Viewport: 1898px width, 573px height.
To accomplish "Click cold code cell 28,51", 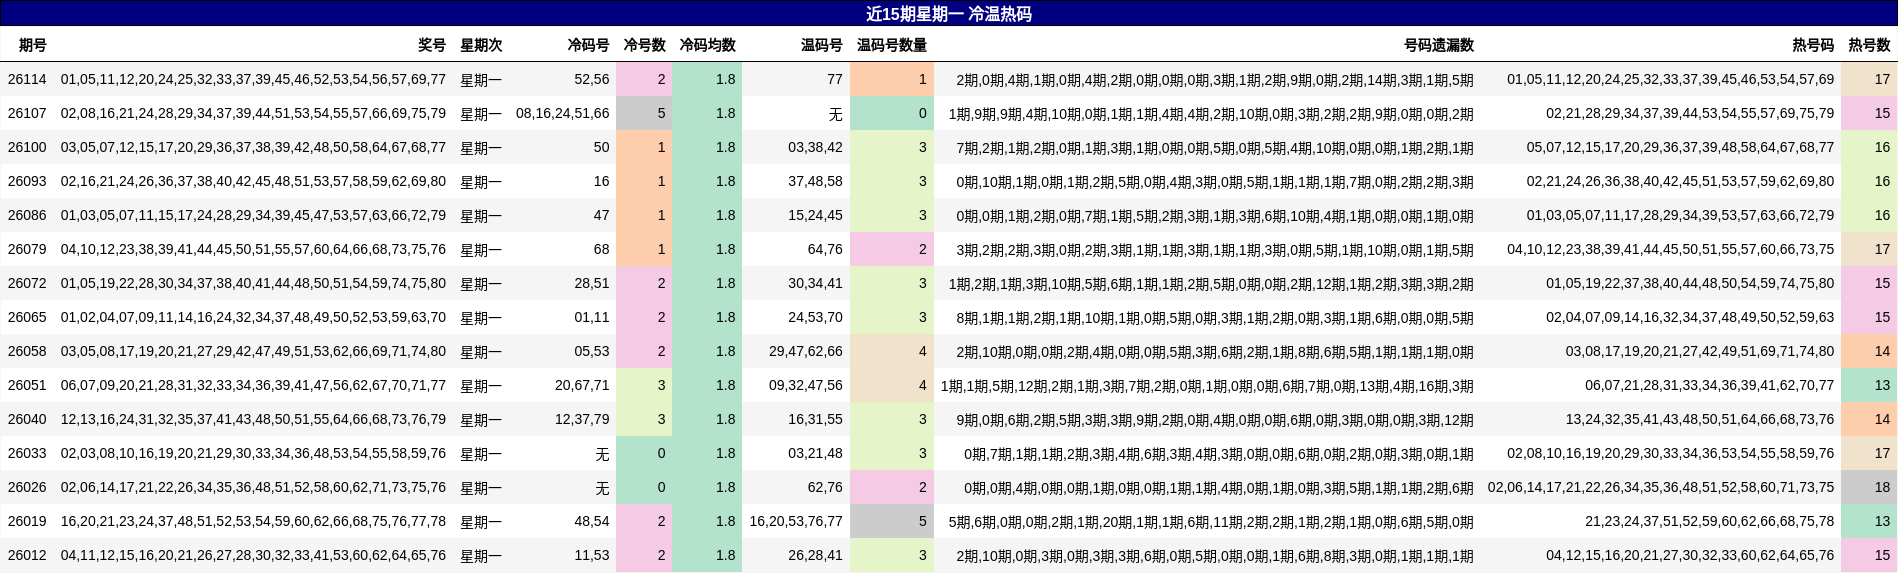I will point(591,283).
